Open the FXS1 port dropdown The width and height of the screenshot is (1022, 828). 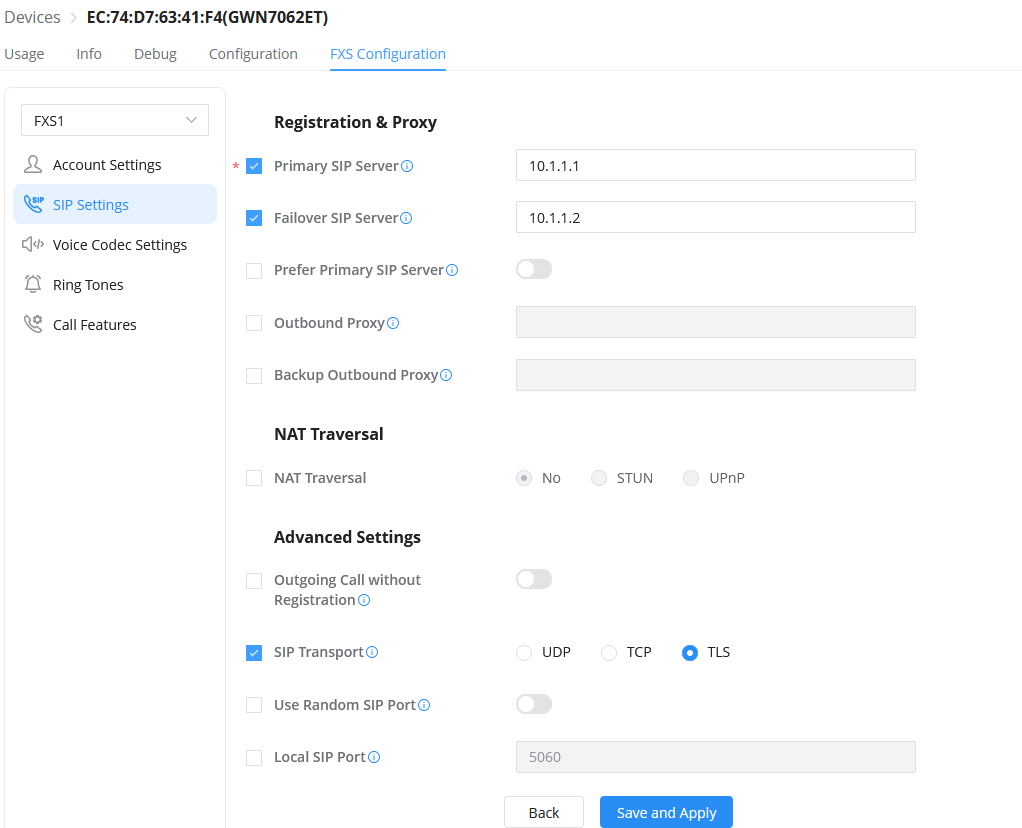(115, 121)
